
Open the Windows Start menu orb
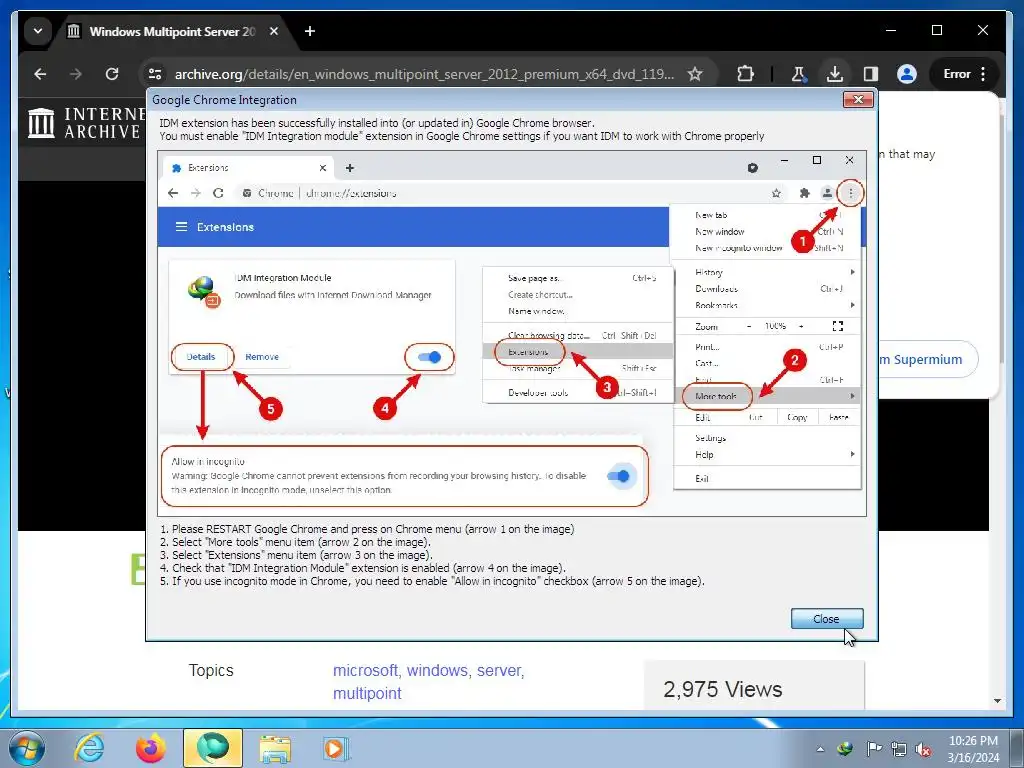pyautogui.click(x=27, y=748)
